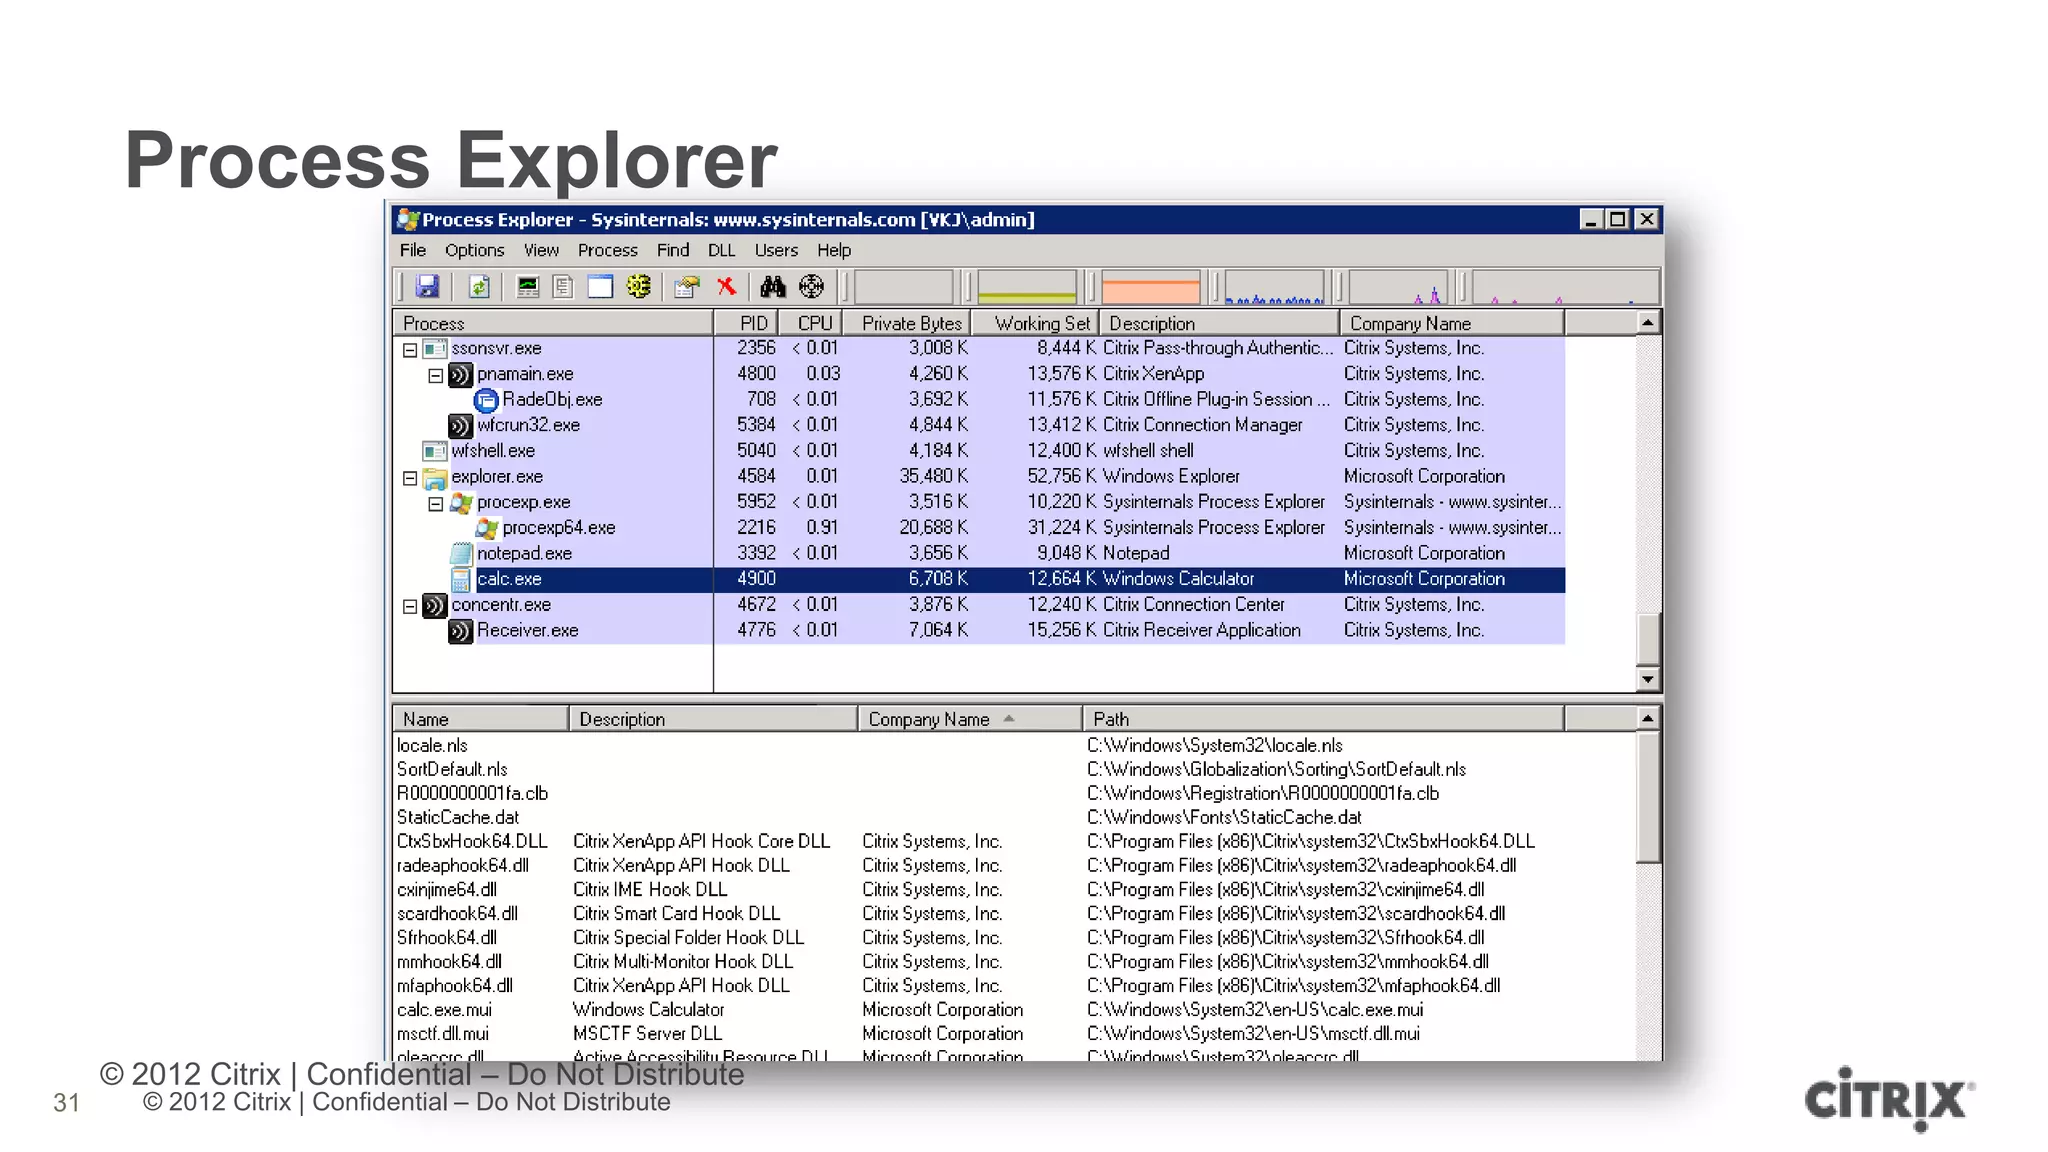This screenshot has width=2048, height=1152.
Task: Click the wfcrun32.exe process icon
Action: click(x=460, y=426)
